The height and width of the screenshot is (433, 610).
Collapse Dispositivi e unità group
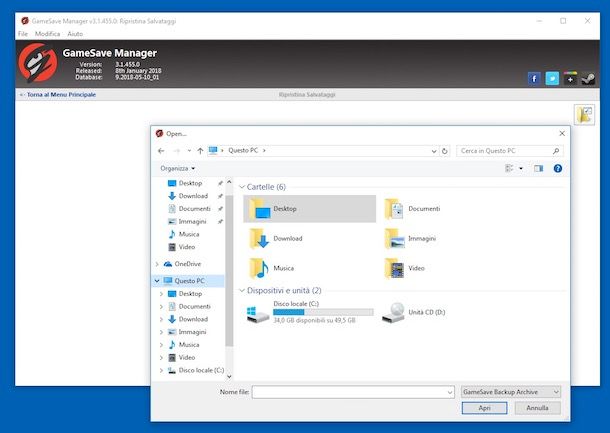point(241,291)
